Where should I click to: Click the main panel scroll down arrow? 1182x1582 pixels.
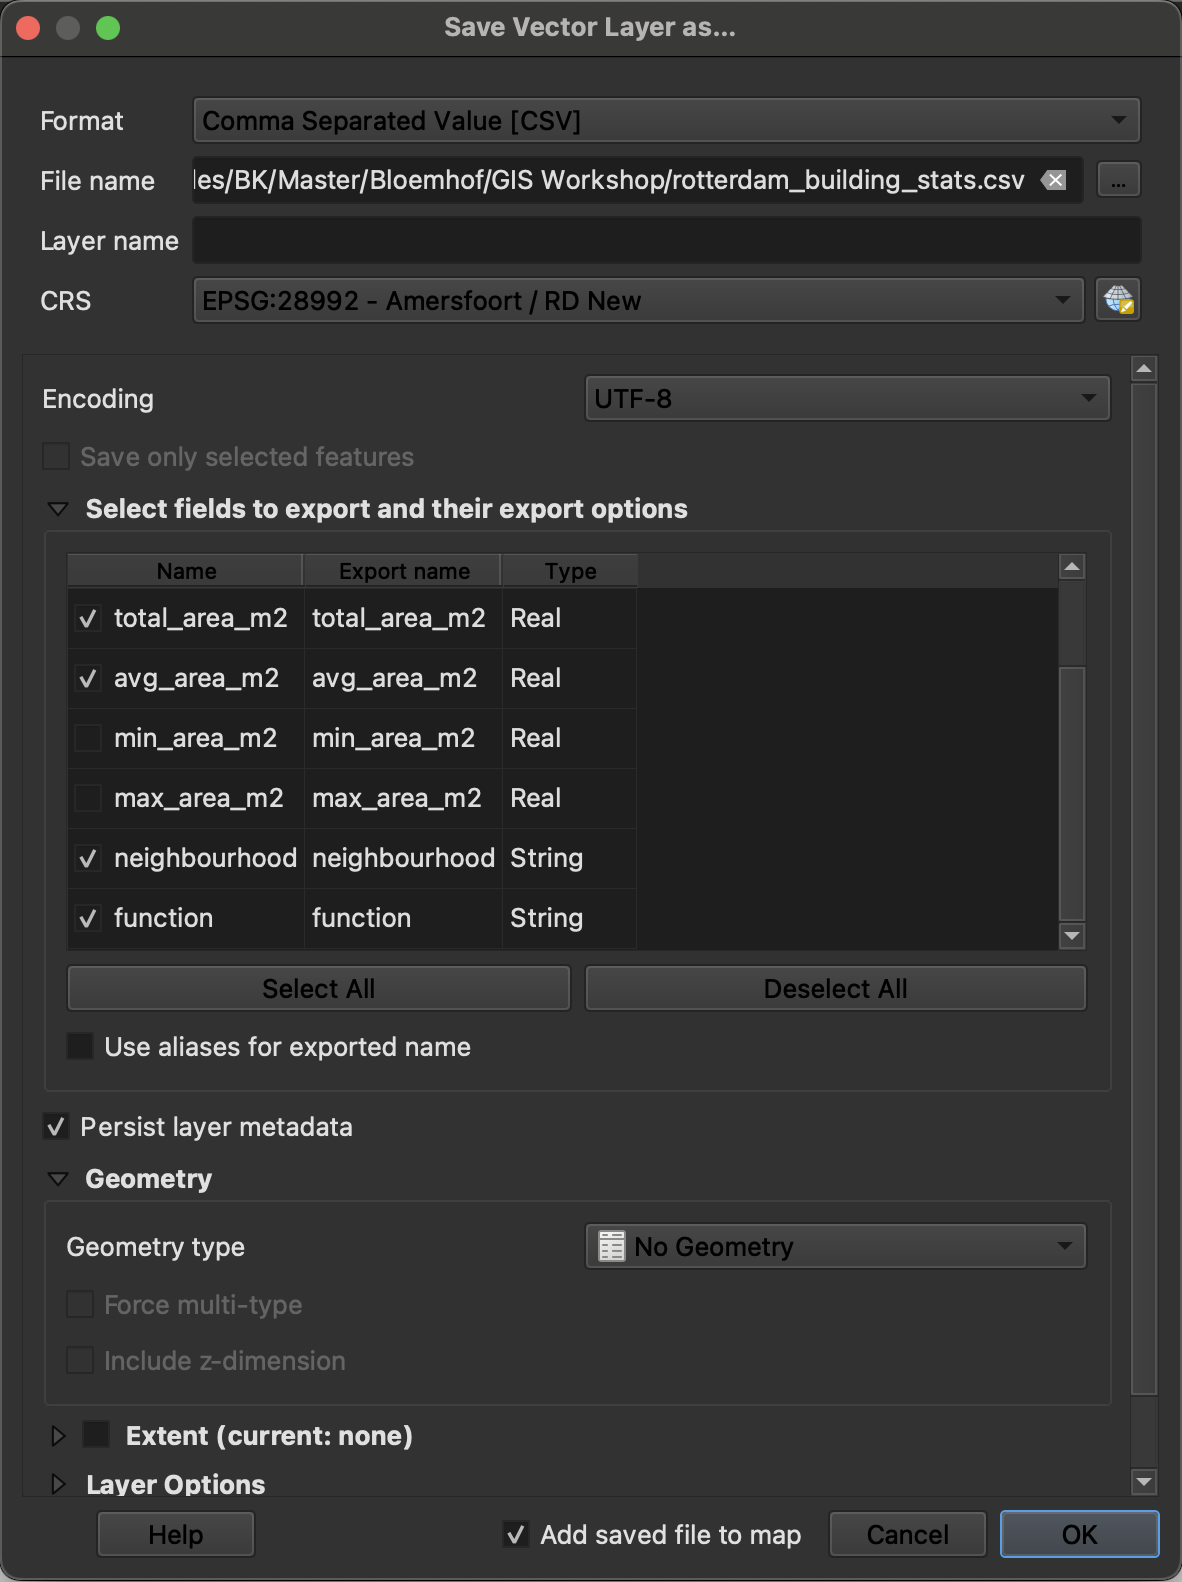point(1144,1481)
